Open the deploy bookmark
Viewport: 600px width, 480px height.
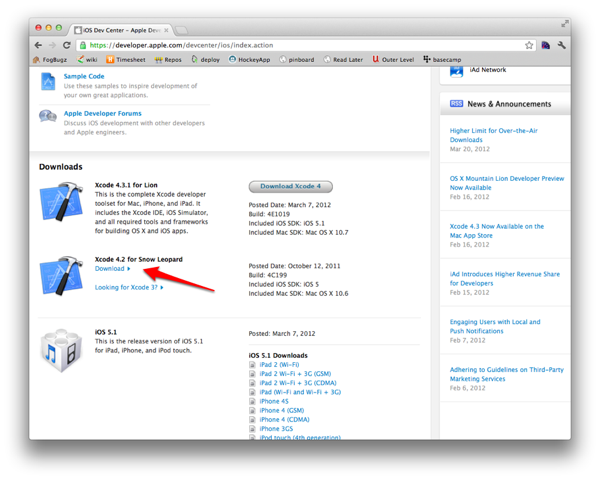point(205,60)
